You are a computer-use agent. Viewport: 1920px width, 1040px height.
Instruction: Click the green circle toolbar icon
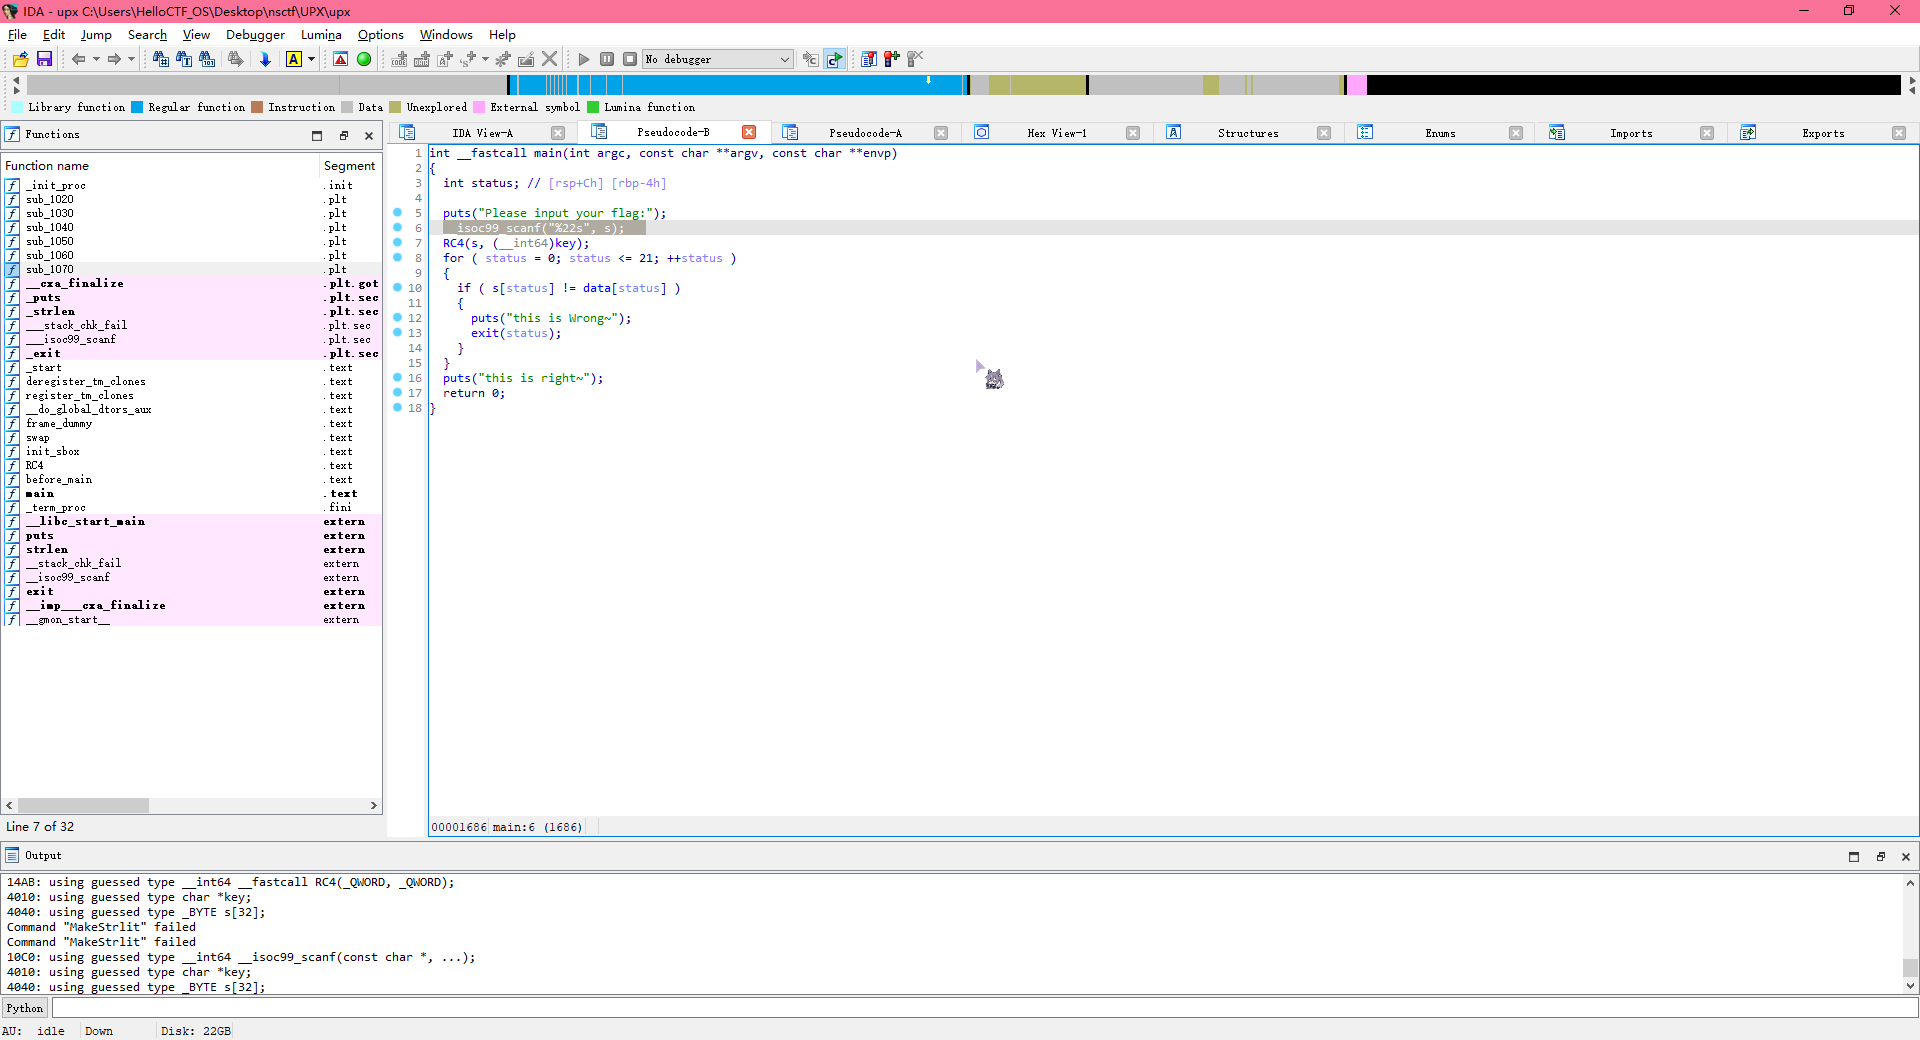[364, 60]
